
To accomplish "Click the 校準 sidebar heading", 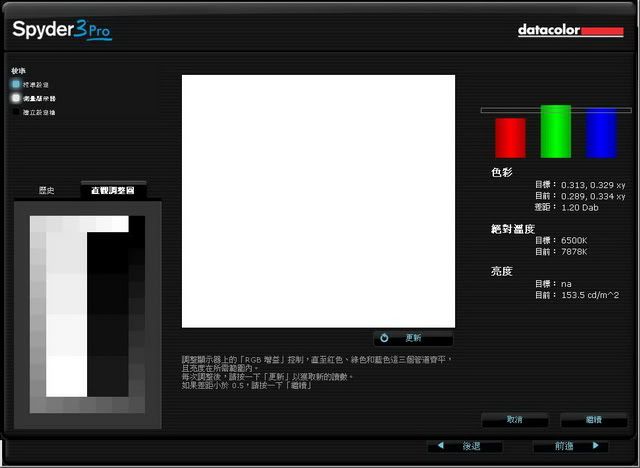I will point(18,71).
